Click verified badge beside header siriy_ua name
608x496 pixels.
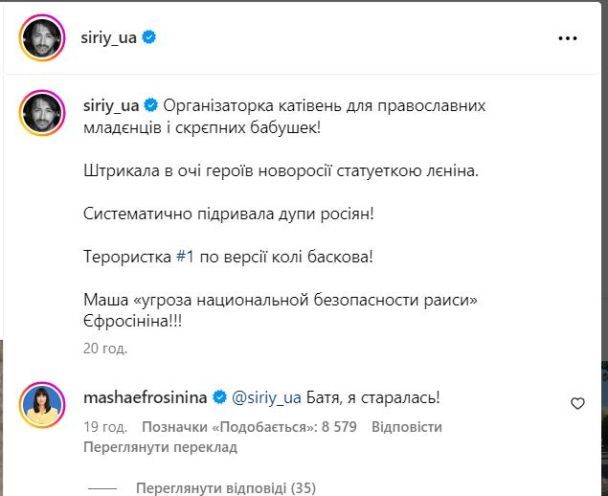[x=149, y=38]
